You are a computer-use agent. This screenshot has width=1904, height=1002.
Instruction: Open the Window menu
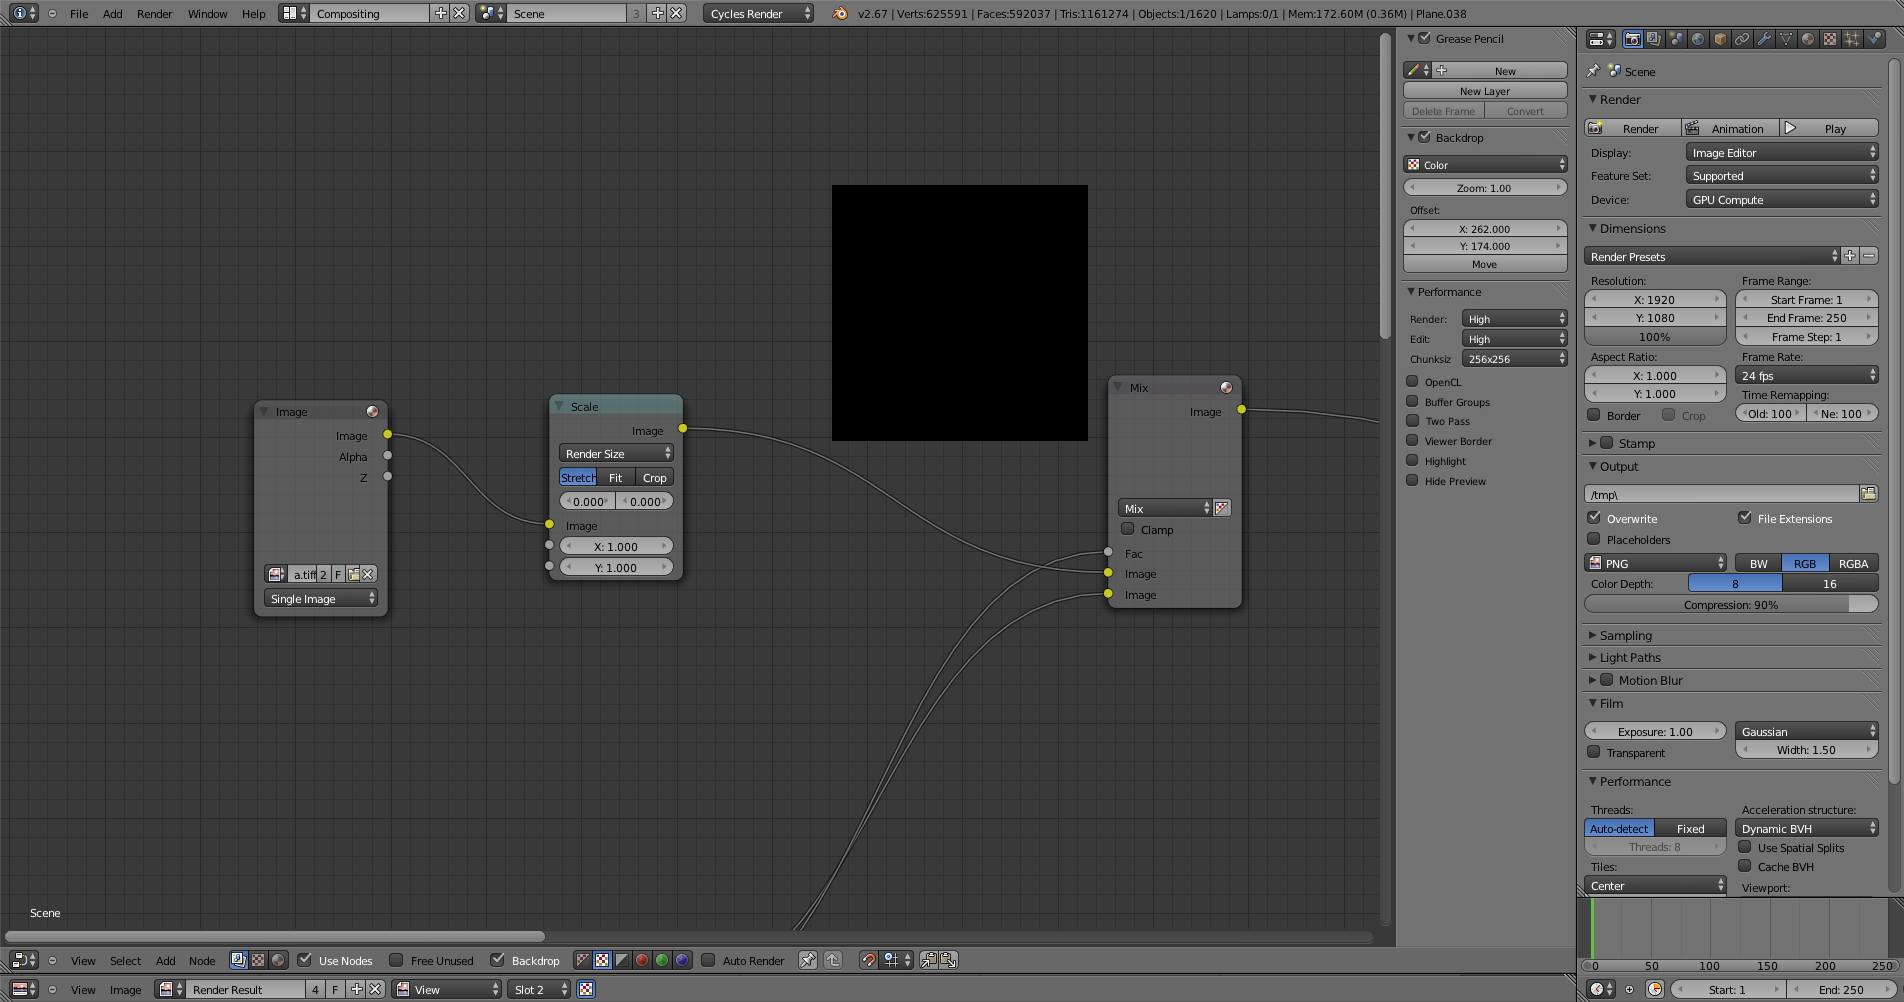pos(208,14)
